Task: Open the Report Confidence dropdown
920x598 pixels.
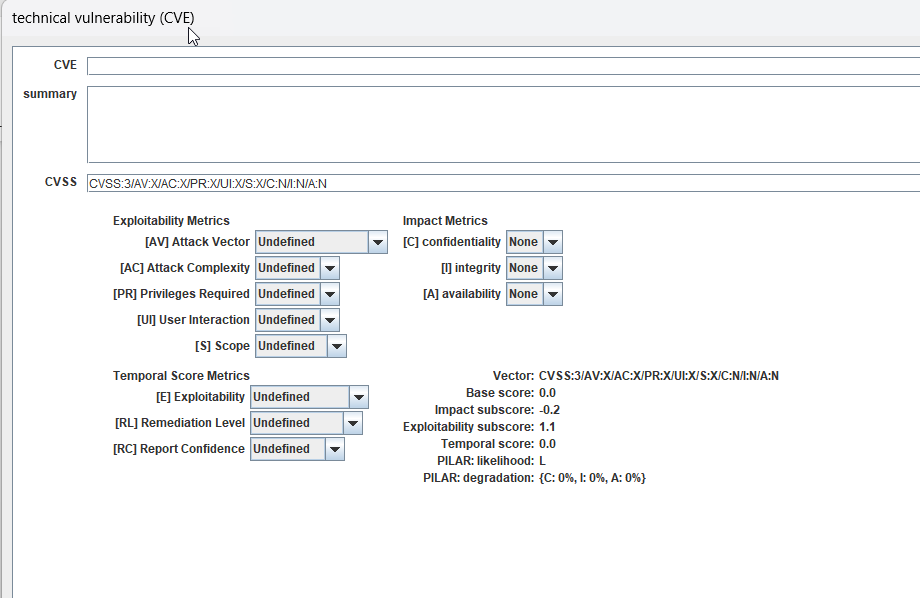Action: coord(297,449)
